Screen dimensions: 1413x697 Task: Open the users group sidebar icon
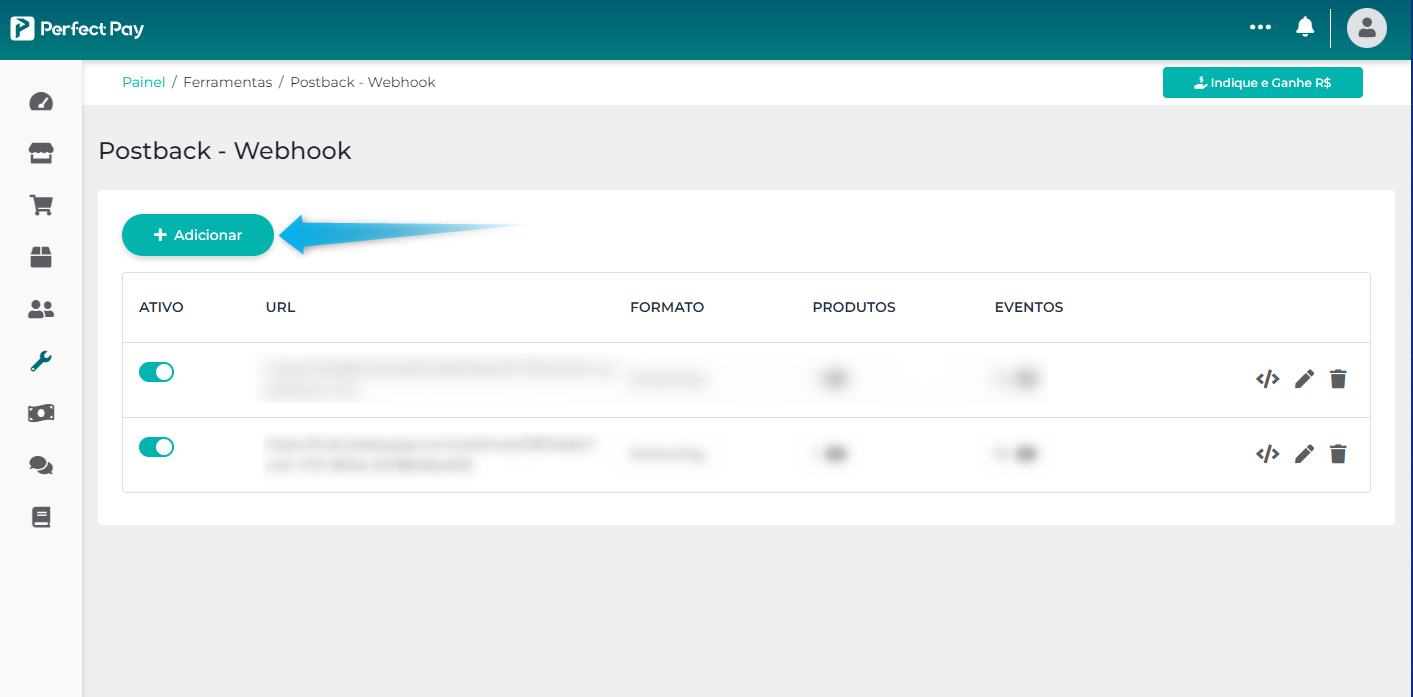coord(41,310)
